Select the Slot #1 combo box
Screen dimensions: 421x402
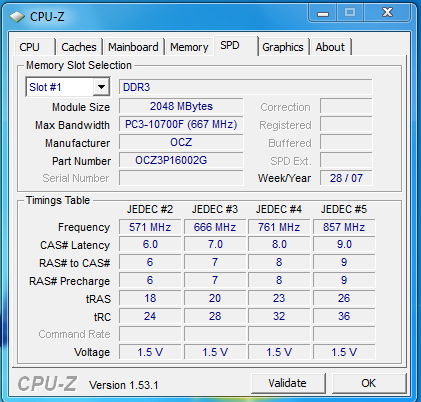tap(68, 87)
